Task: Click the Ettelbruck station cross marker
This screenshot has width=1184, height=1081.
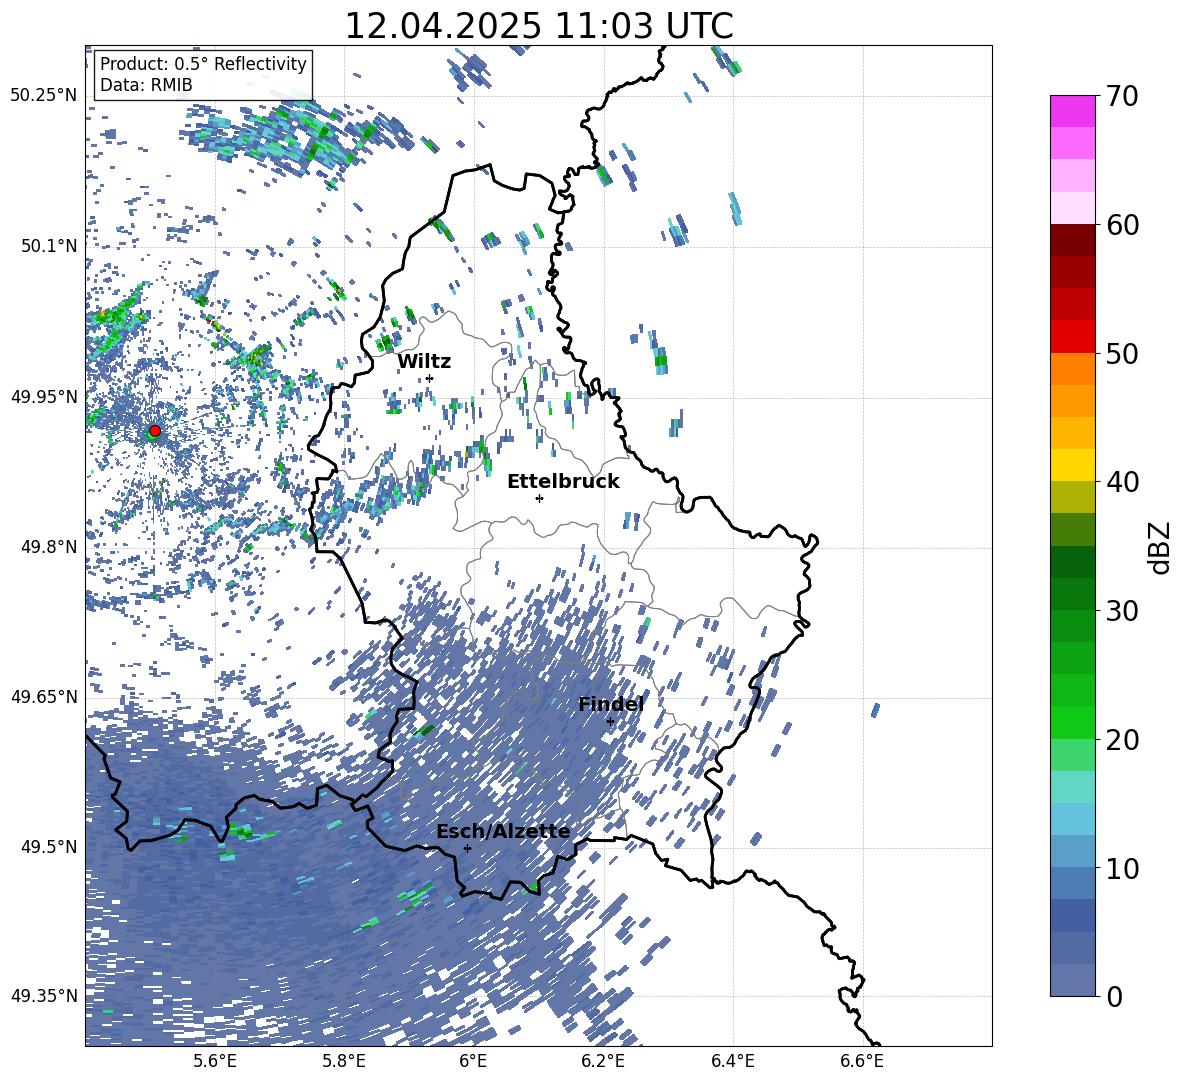Action: (539, 498)
